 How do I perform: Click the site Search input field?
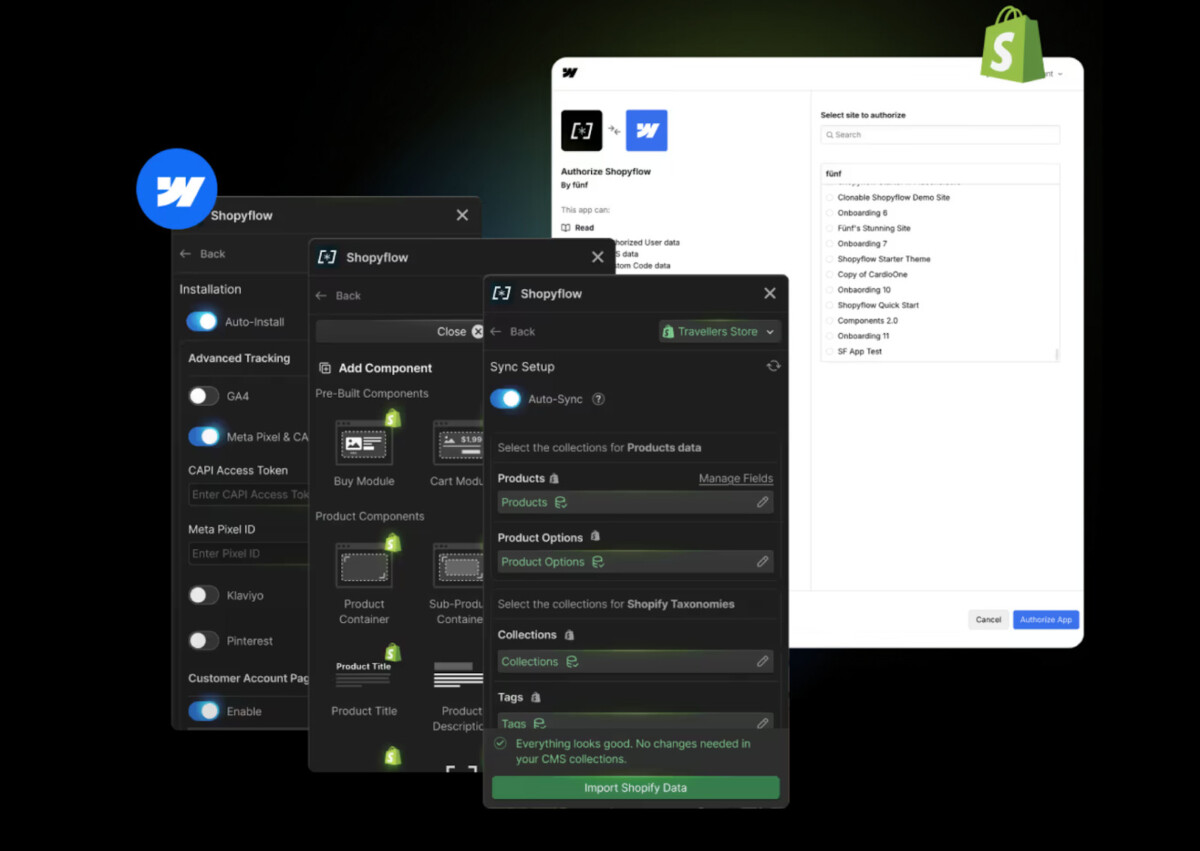(x=940, y=135)
